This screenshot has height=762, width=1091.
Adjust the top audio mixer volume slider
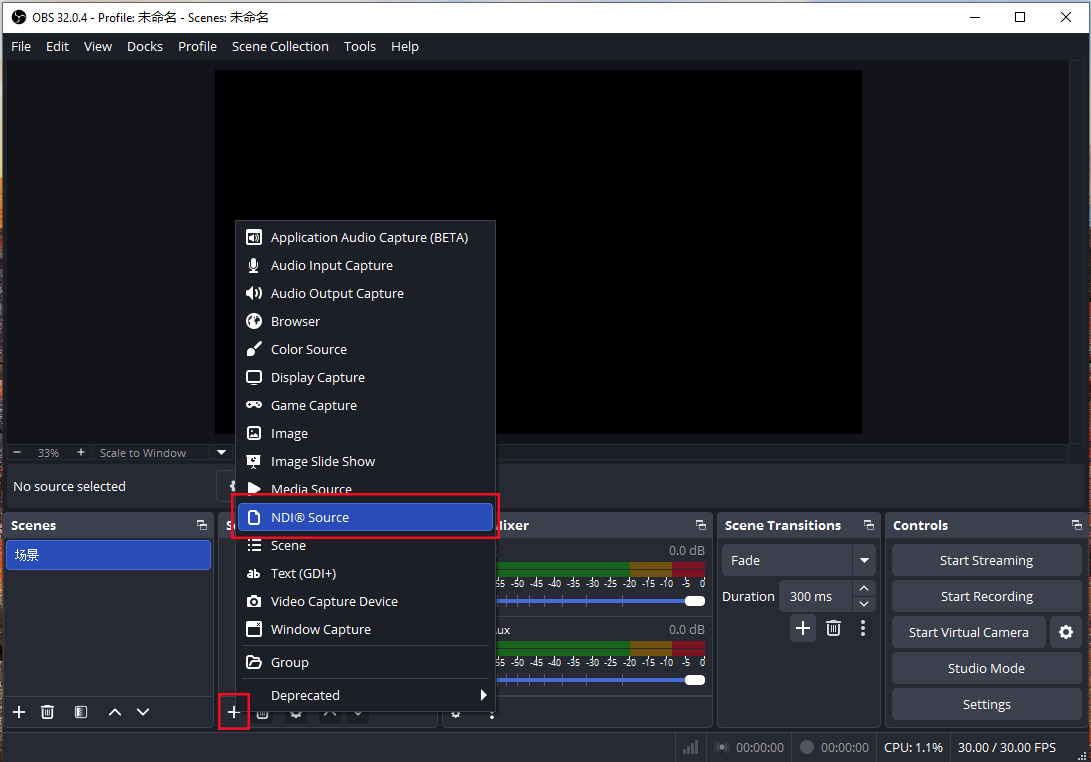click(694, 601)
